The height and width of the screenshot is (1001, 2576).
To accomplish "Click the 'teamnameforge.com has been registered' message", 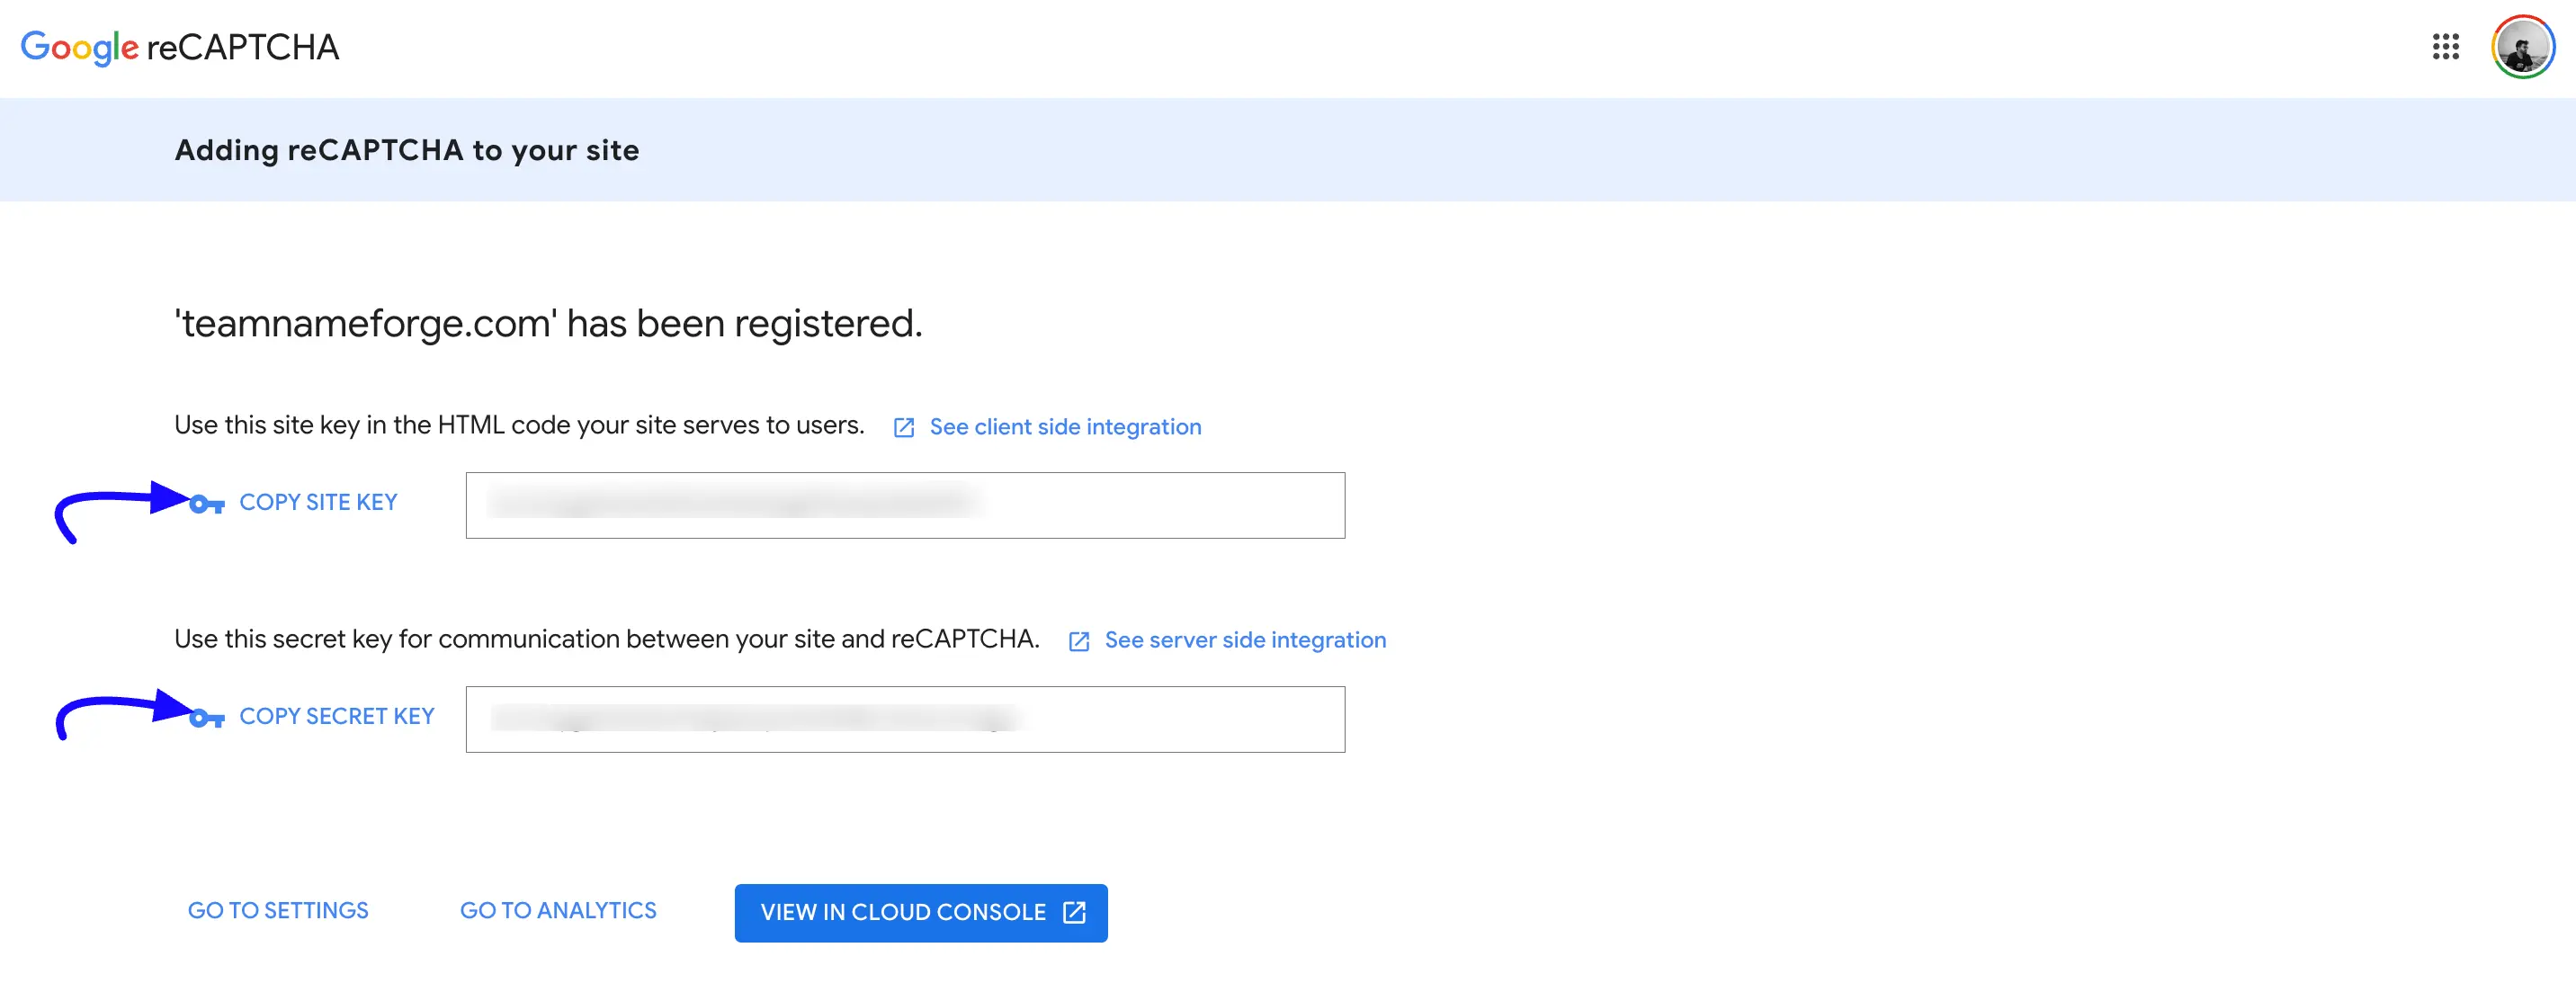I will tap(548, 324).
